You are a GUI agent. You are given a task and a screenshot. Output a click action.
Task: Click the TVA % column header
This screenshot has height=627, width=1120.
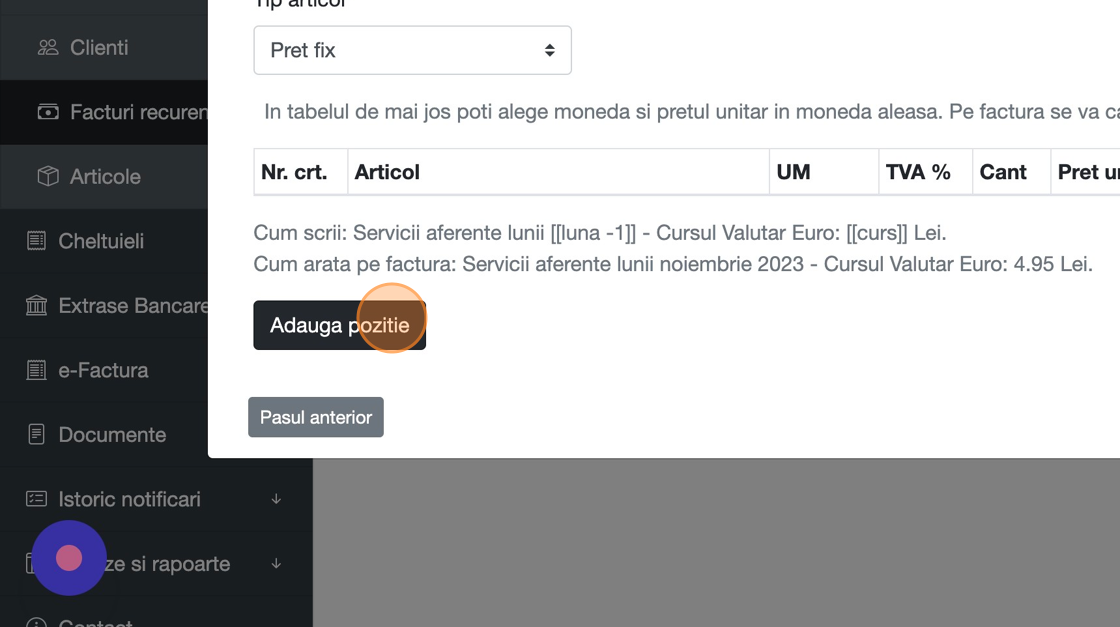pos(917,172)
